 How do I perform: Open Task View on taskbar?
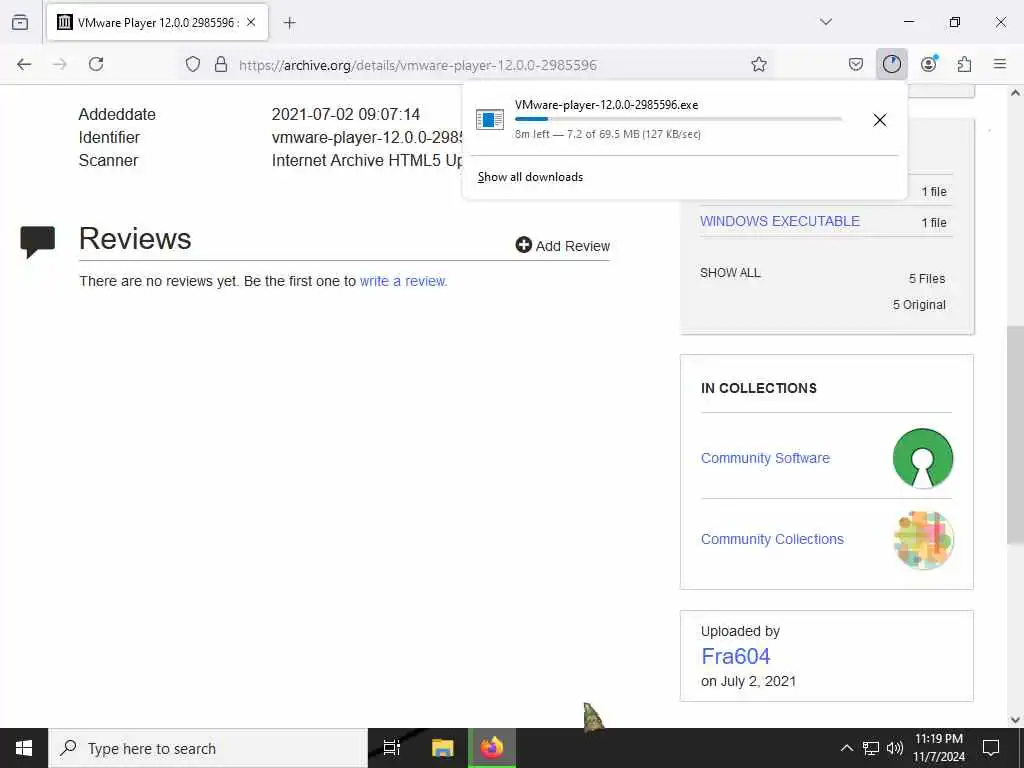[392, 748]
